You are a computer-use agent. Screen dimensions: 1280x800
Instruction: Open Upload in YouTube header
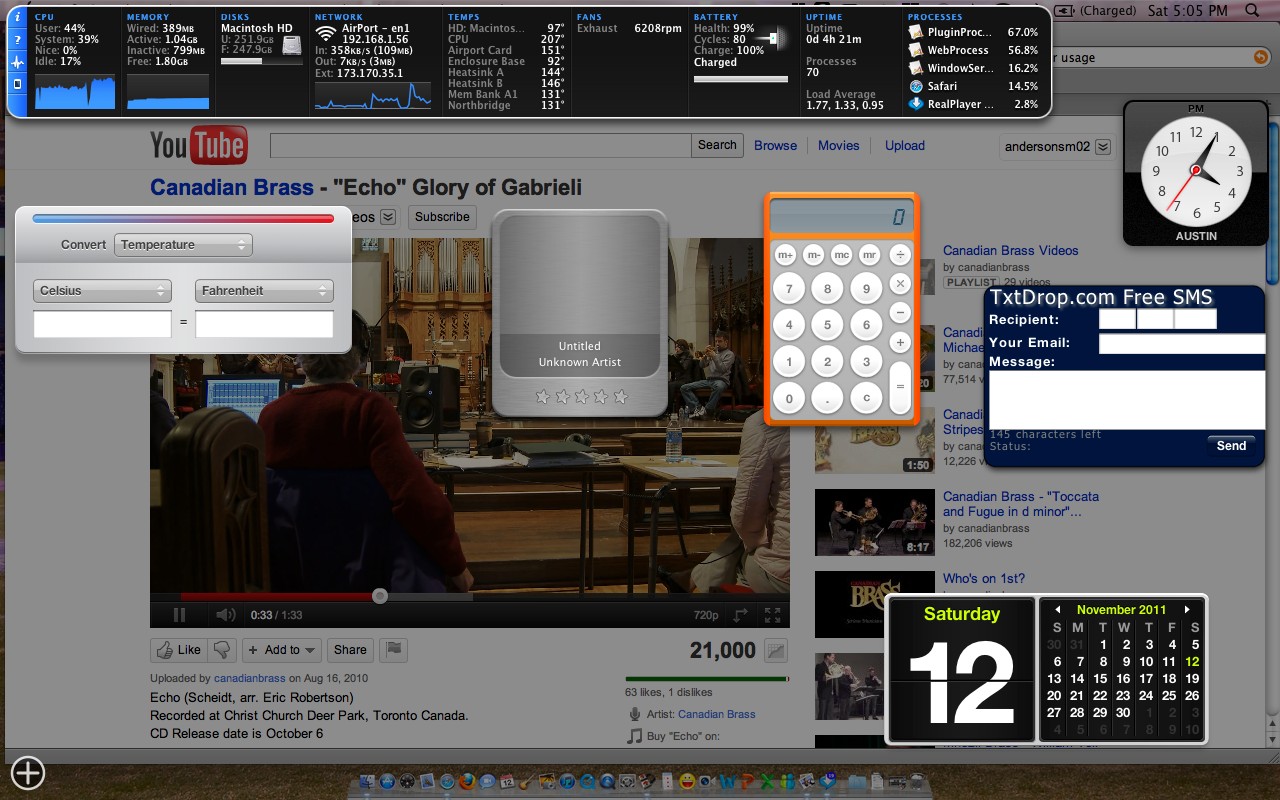(x=904, y=146)
